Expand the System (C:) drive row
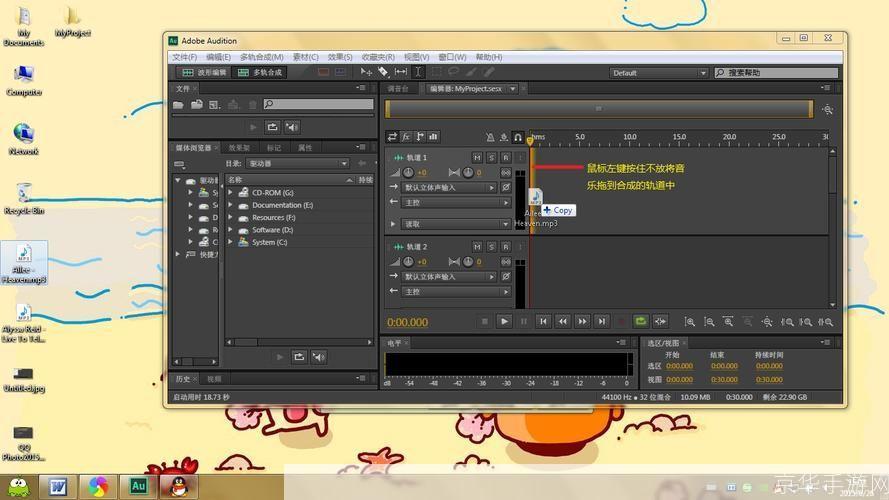Screen dimensions: 889x500 231,242
